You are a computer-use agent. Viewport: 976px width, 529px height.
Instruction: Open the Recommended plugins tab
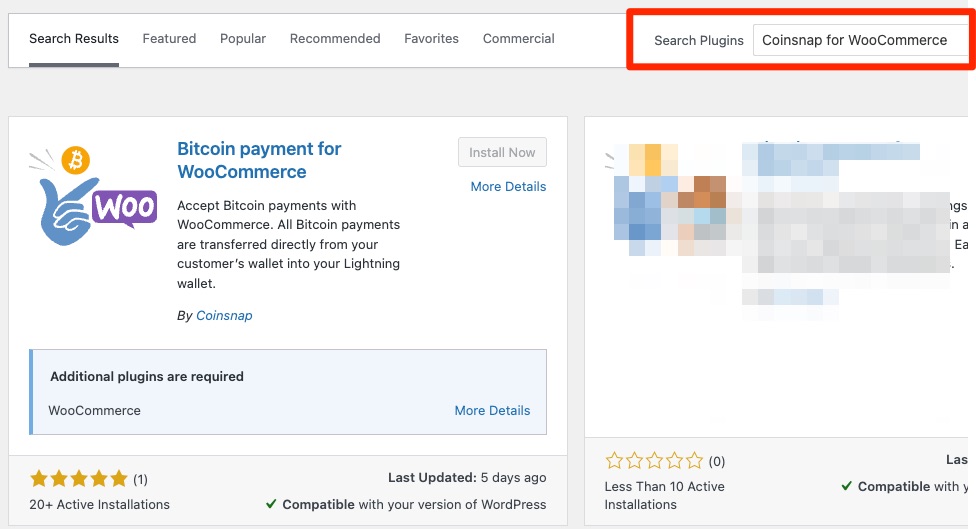point(335,39)
